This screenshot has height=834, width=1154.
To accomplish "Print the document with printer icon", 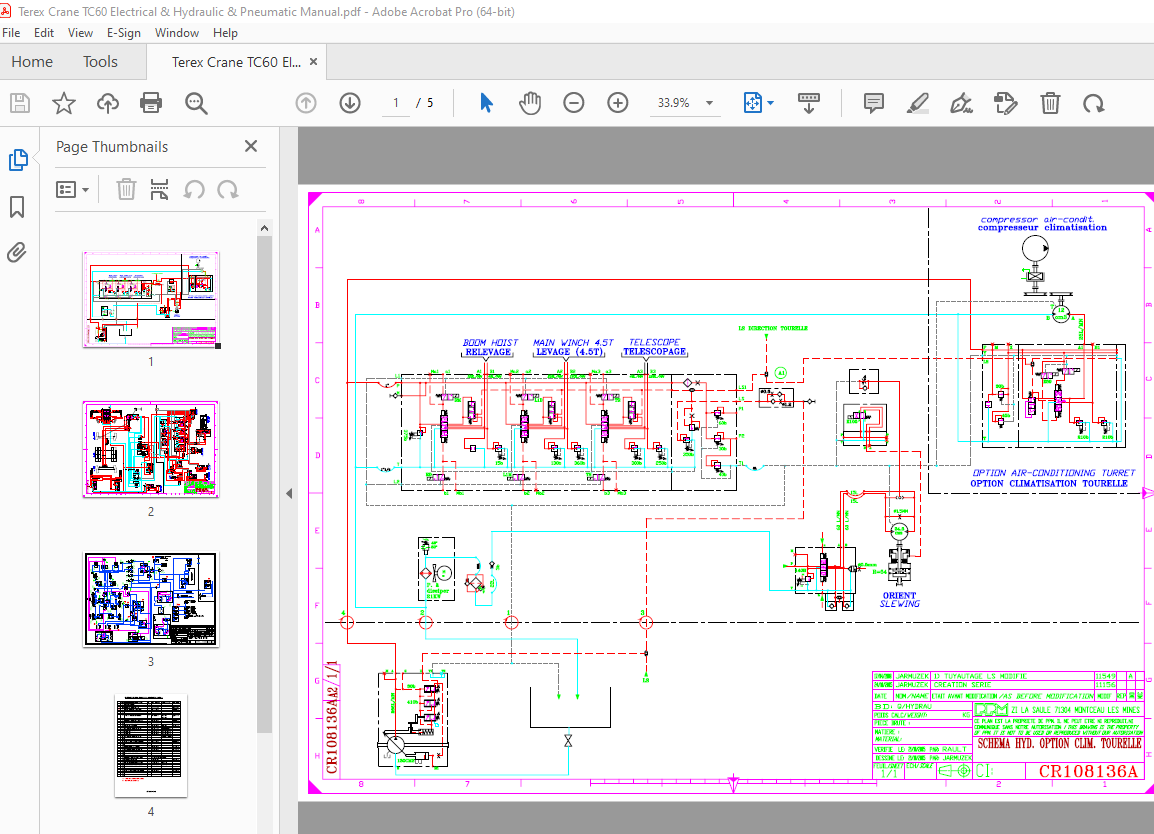I will 151,103.
